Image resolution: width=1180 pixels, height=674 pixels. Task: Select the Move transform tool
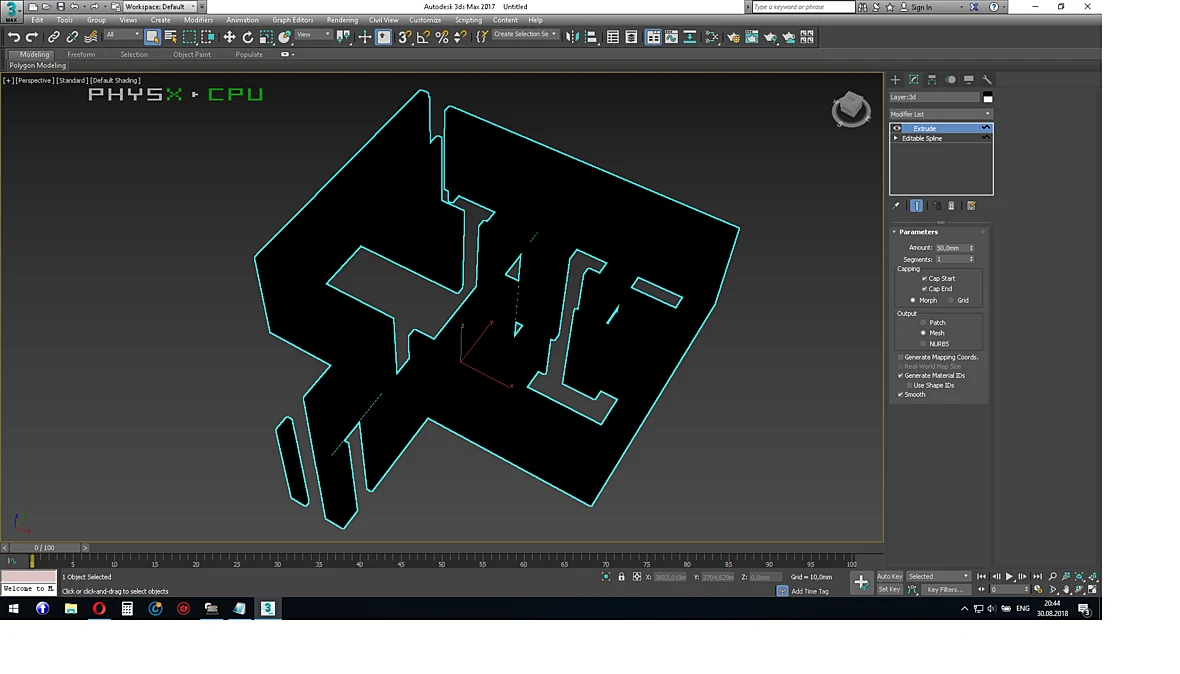tap(230, 37)
